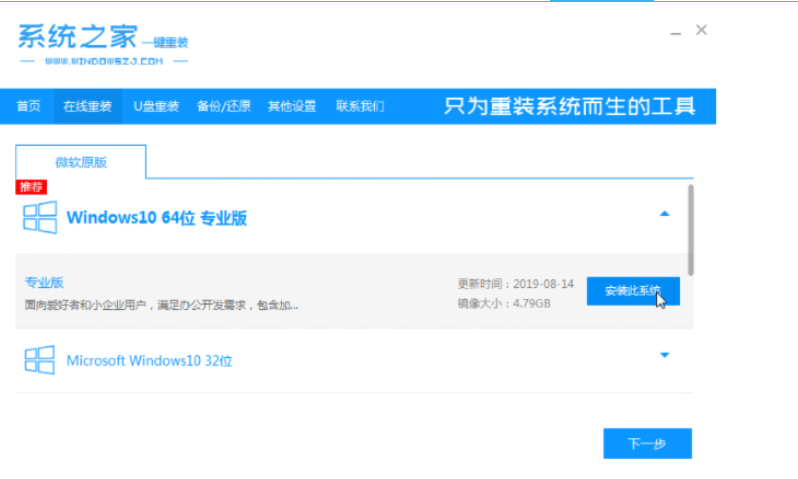Select the Windows10 64位 专业版 title
The height and width of the screenshot is (479, 798).
156,217
